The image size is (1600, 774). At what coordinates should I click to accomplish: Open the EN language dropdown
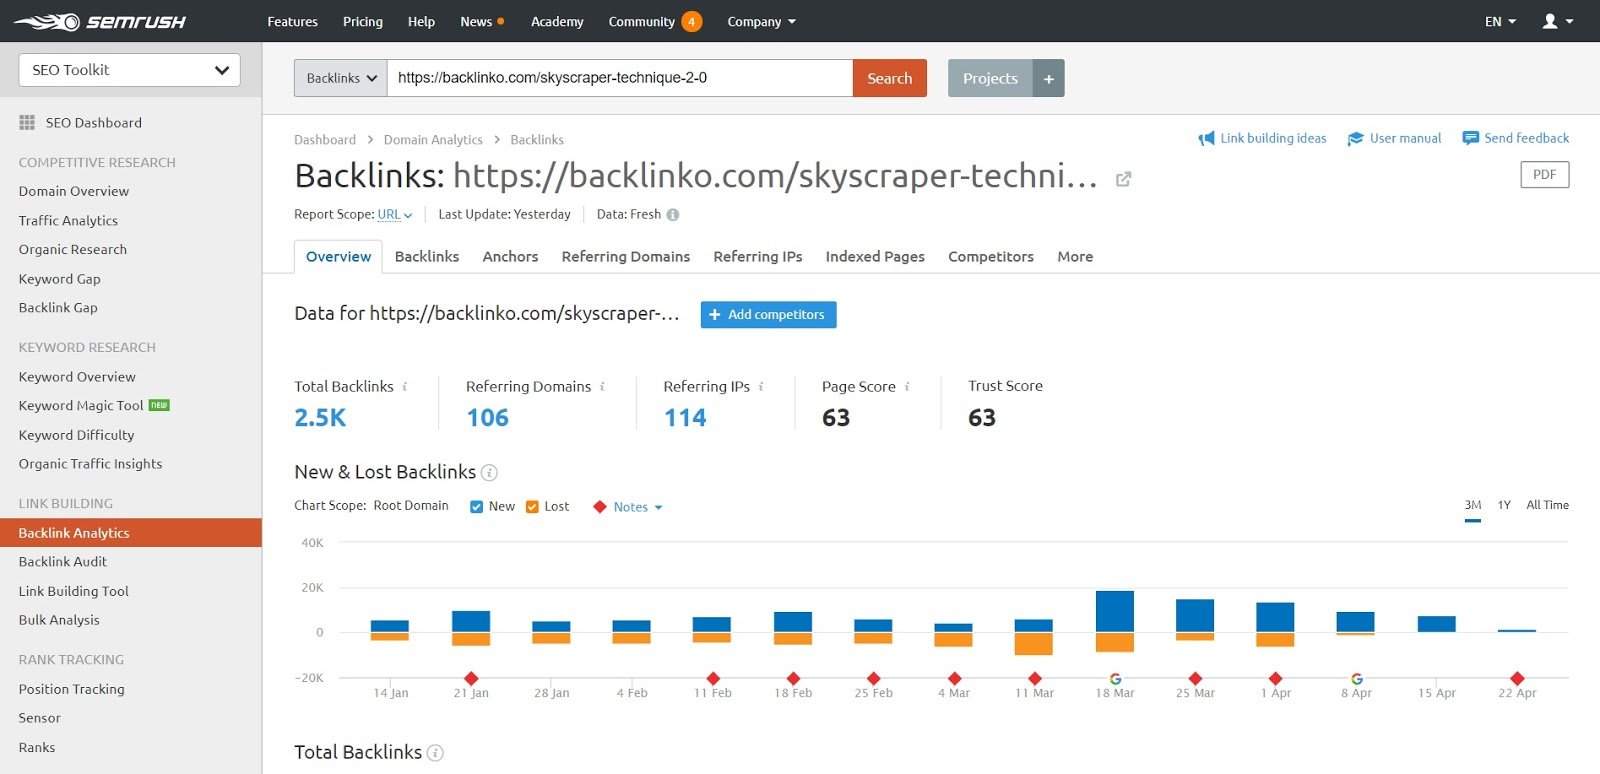[x=1500, y=21]
